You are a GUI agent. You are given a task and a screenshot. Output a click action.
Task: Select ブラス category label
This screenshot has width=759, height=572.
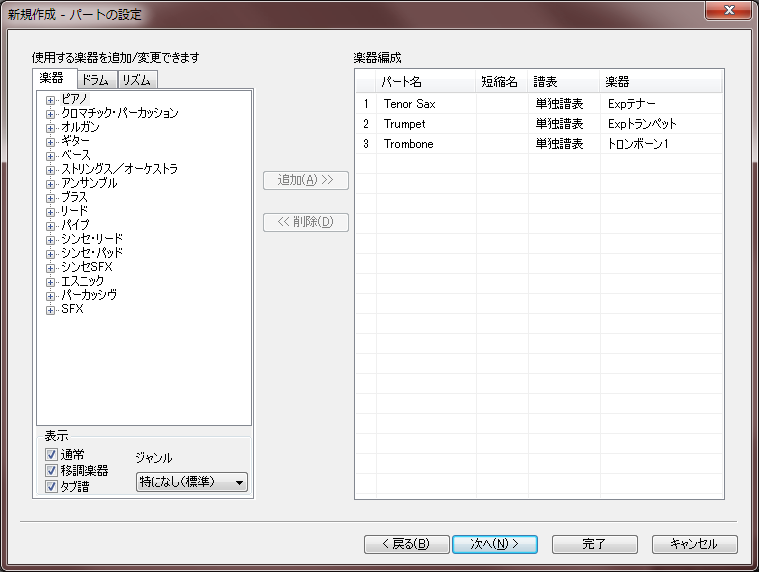click(x=75, y=197)
